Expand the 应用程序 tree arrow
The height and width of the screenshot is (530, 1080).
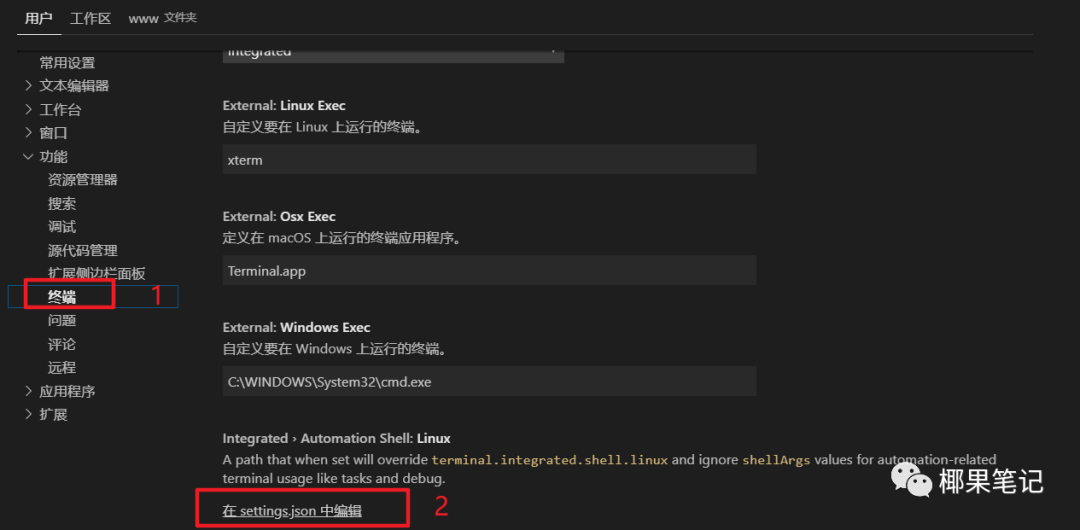pyautogui.click(x=28, y=391)
